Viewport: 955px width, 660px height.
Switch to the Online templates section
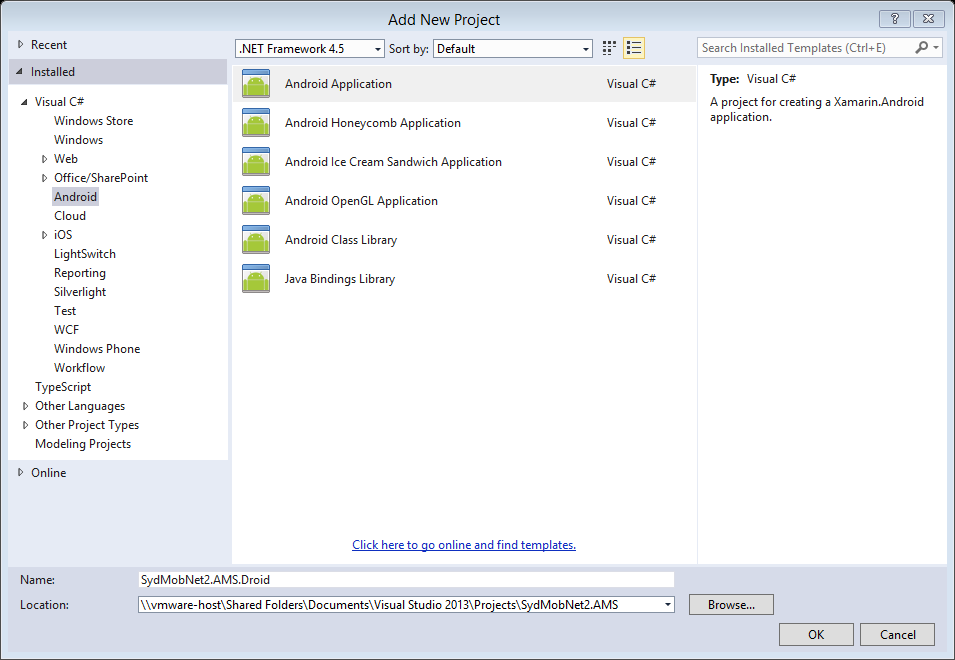(x=46, y=472)
